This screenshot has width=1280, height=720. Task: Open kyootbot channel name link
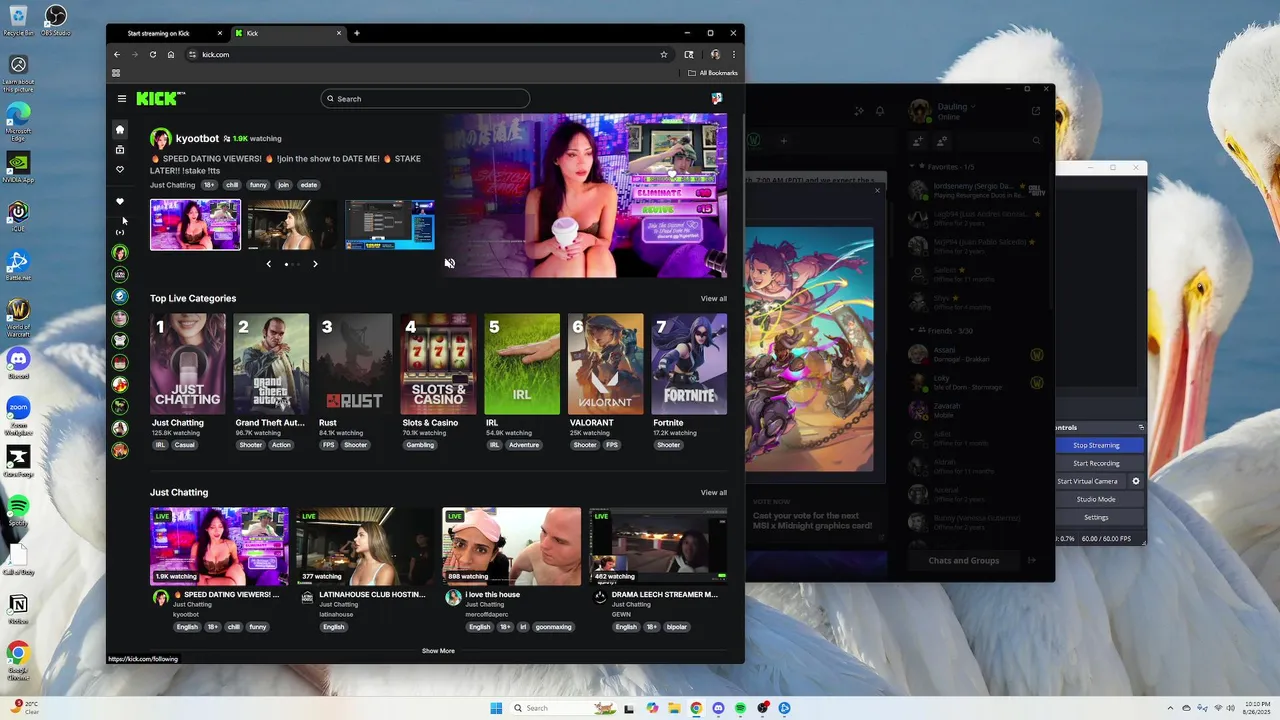(197, 139)
